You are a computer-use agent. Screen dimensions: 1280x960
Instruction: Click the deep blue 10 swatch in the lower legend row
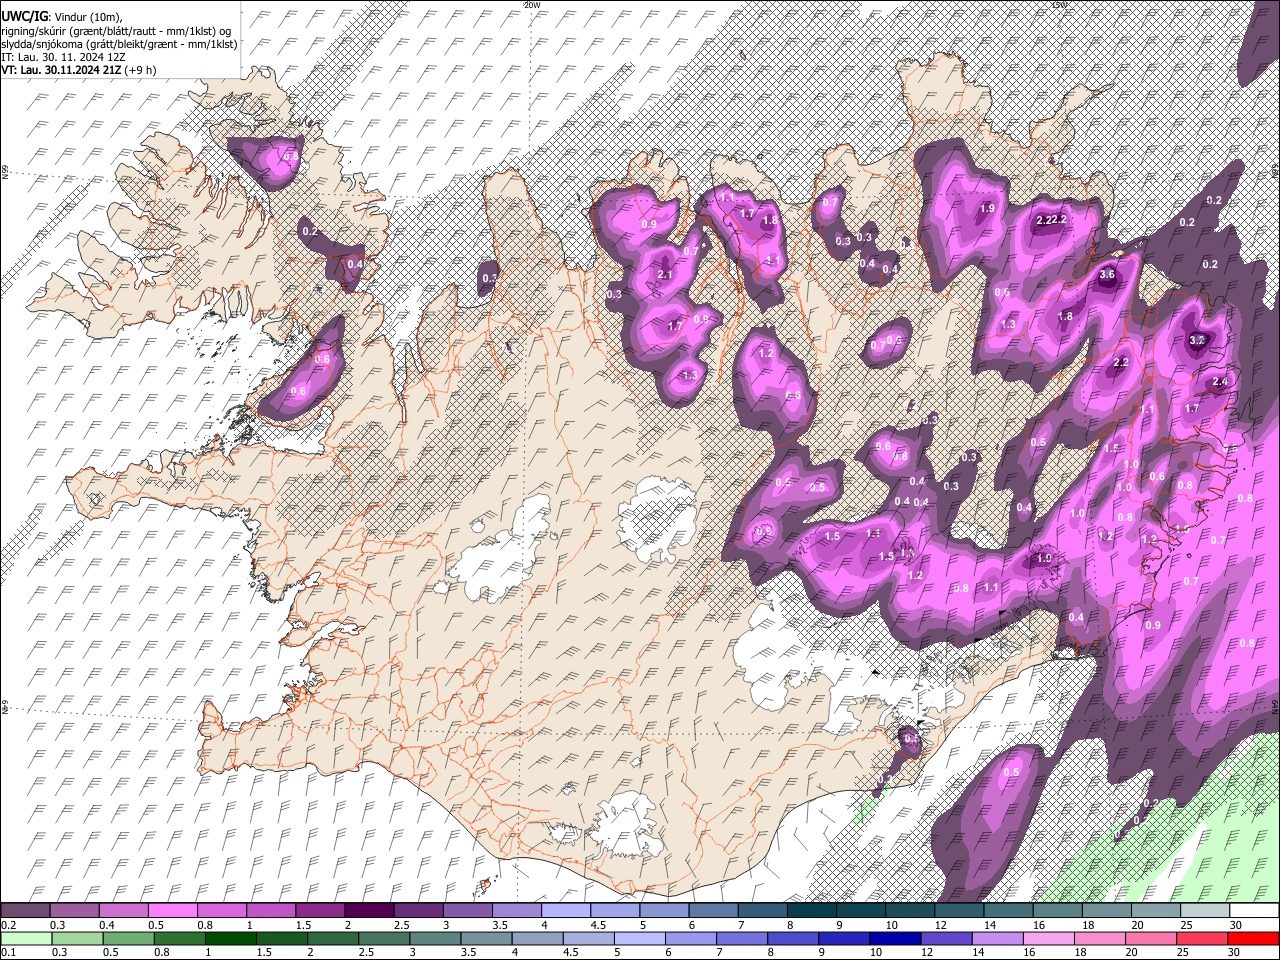click(x=895, y=938)
